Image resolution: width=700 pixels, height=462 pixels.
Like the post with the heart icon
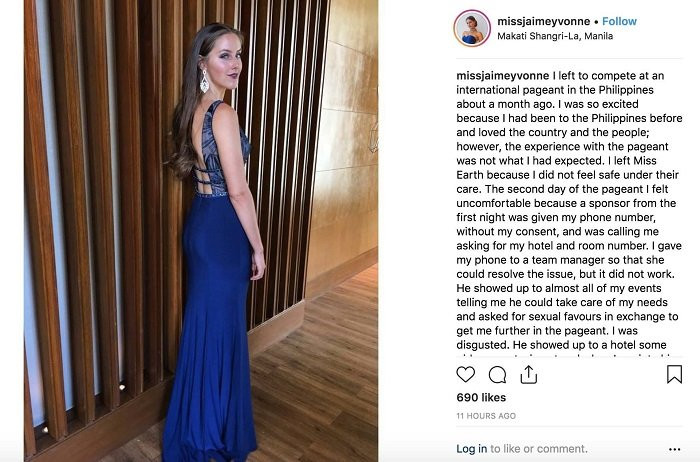[x=466, y=375]
